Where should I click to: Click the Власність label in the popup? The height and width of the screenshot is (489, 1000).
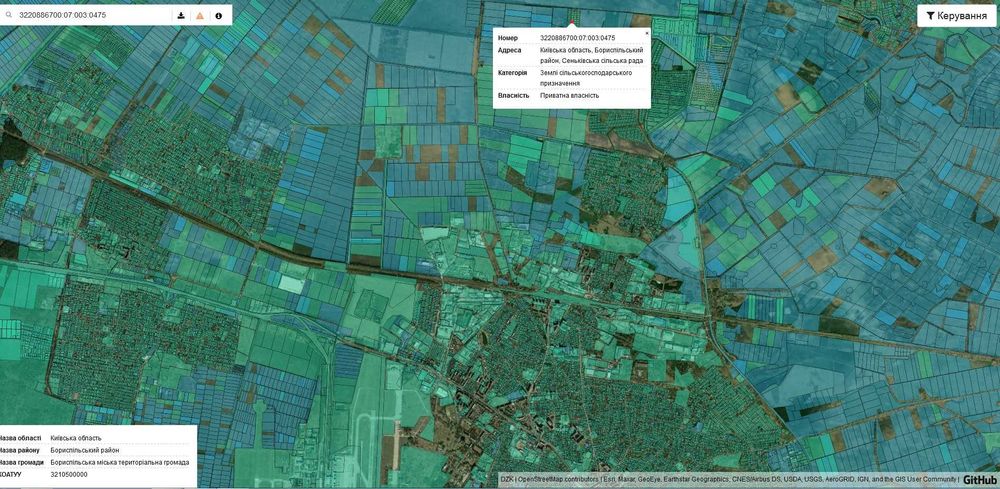[x=513, y=96]
